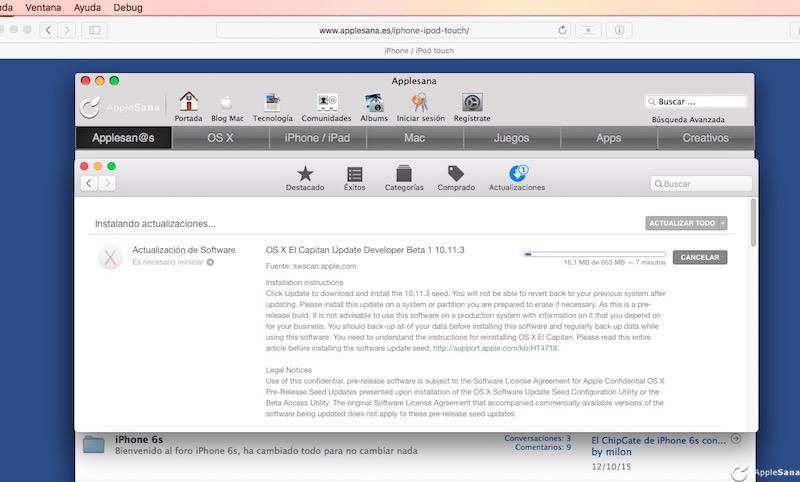The width and height of the screenshot is (800, 482).
Task: Click the Applesana Buscar search field
Action: (x=695, y=102)
